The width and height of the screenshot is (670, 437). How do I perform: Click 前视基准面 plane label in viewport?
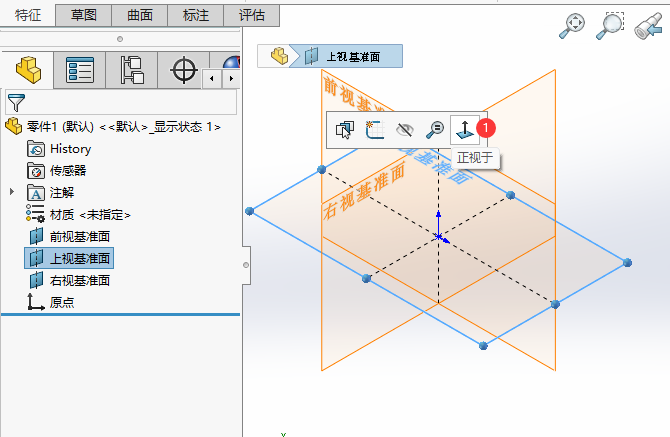click(353, 94)
